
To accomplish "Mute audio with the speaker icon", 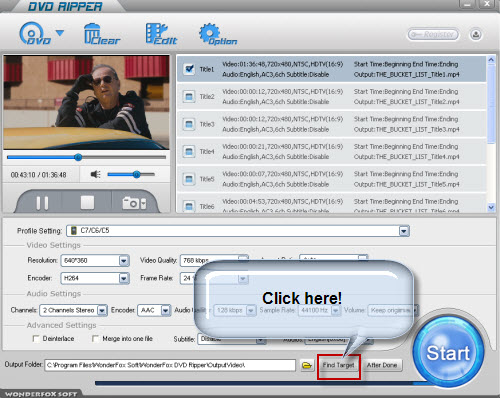I will click(96, 174).
